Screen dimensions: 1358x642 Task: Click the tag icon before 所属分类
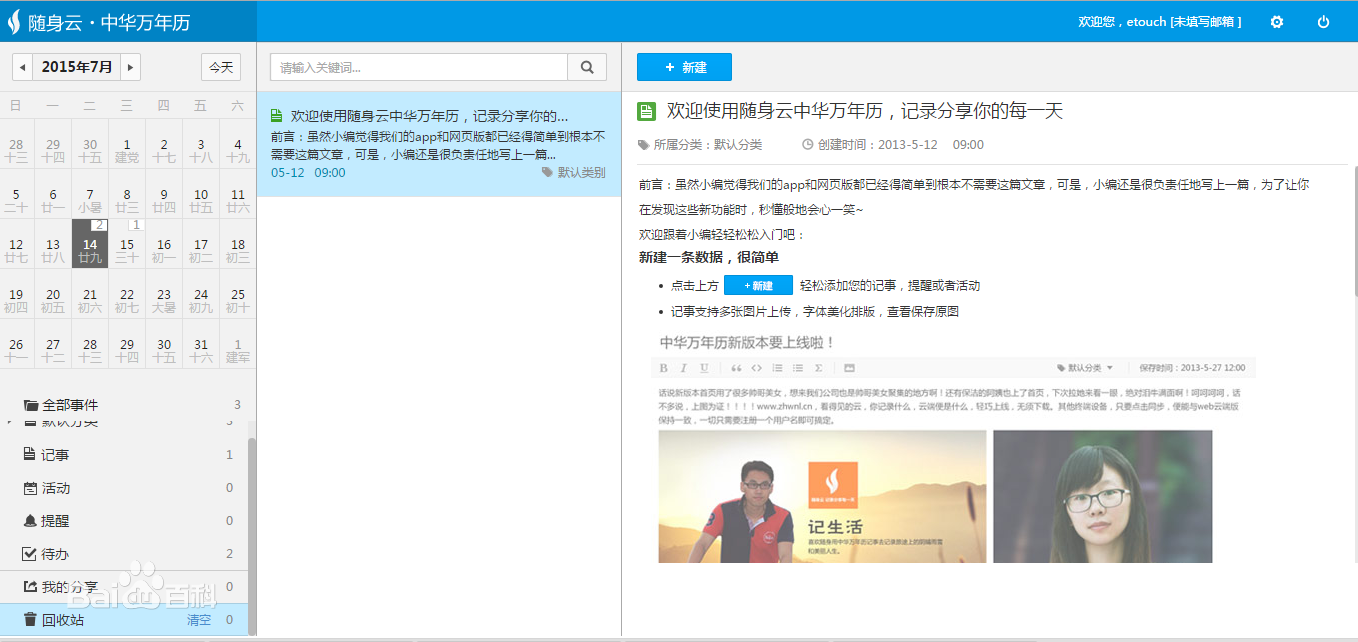[643, 145]
